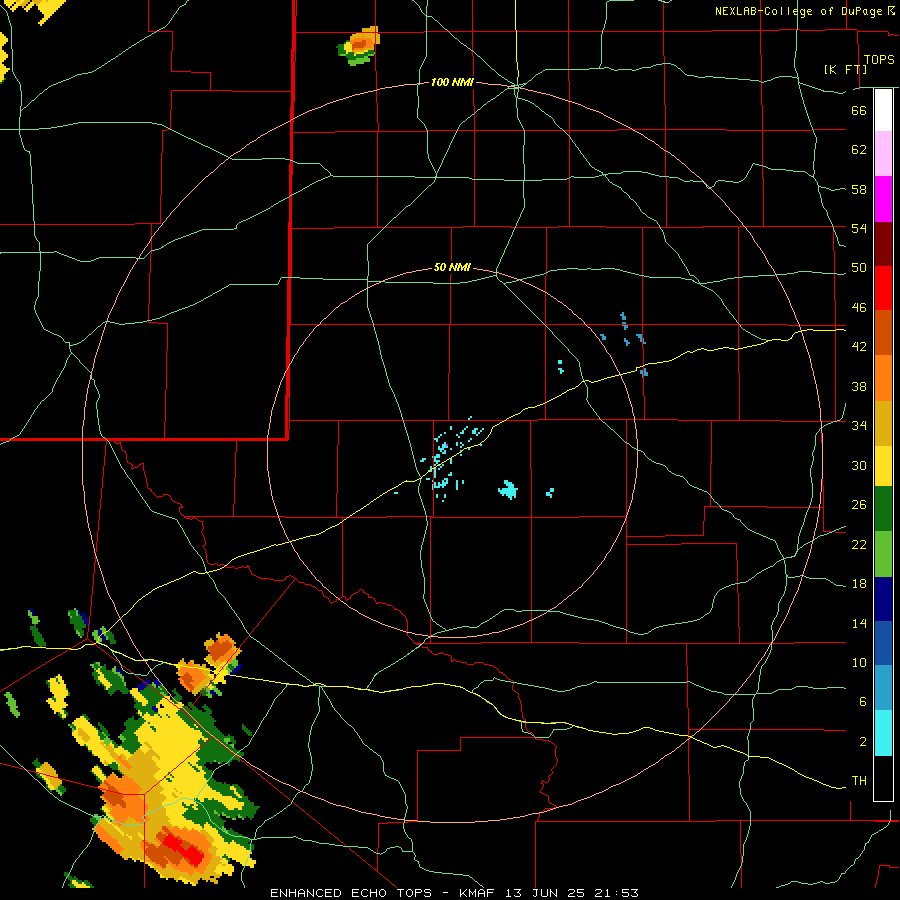Click the legend value 62
This screenshot has width=900, height=900.
pyautogui.click(x=859, y=150)
